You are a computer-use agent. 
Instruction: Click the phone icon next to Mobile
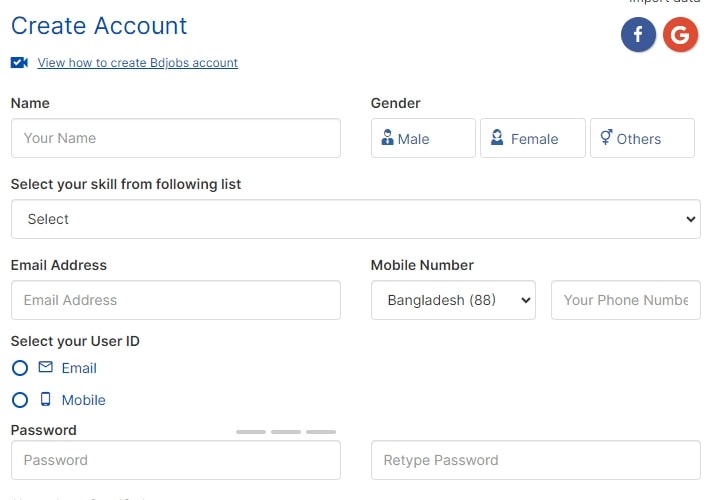tap(45, 399)
